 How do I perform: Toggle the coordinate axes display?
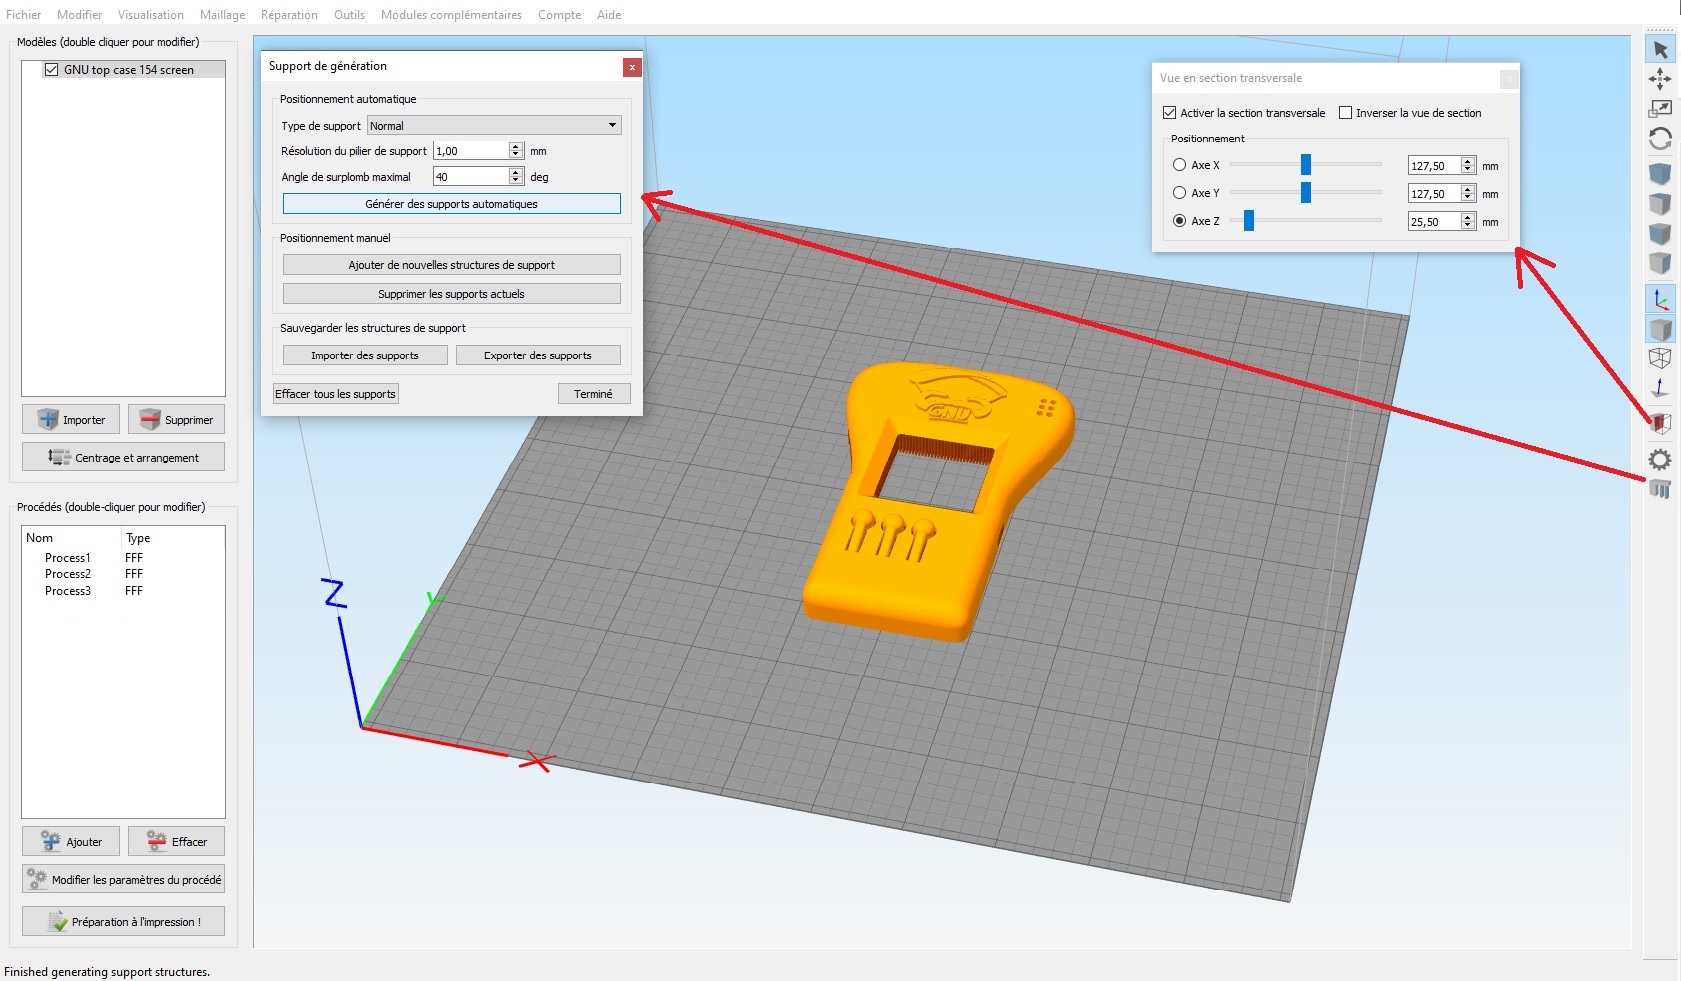tap(1660, 299)
